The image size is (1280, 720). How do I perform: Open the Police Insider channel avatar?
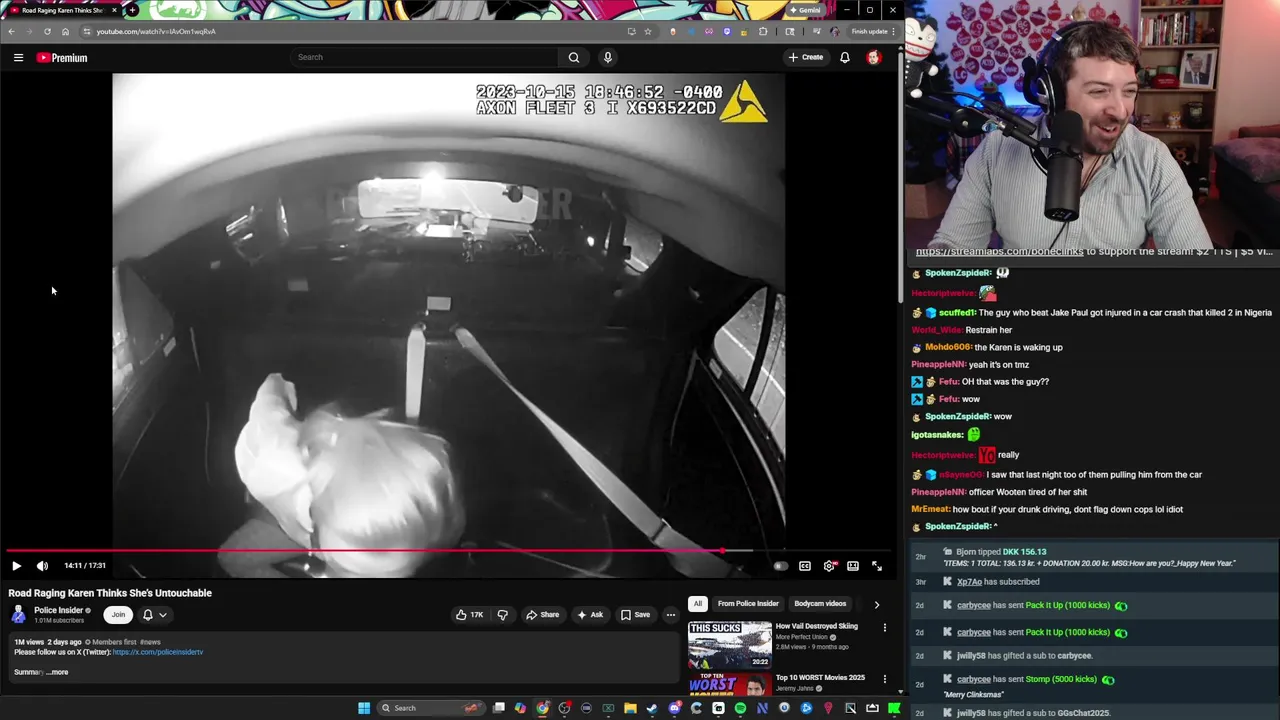tap(18, 615)
